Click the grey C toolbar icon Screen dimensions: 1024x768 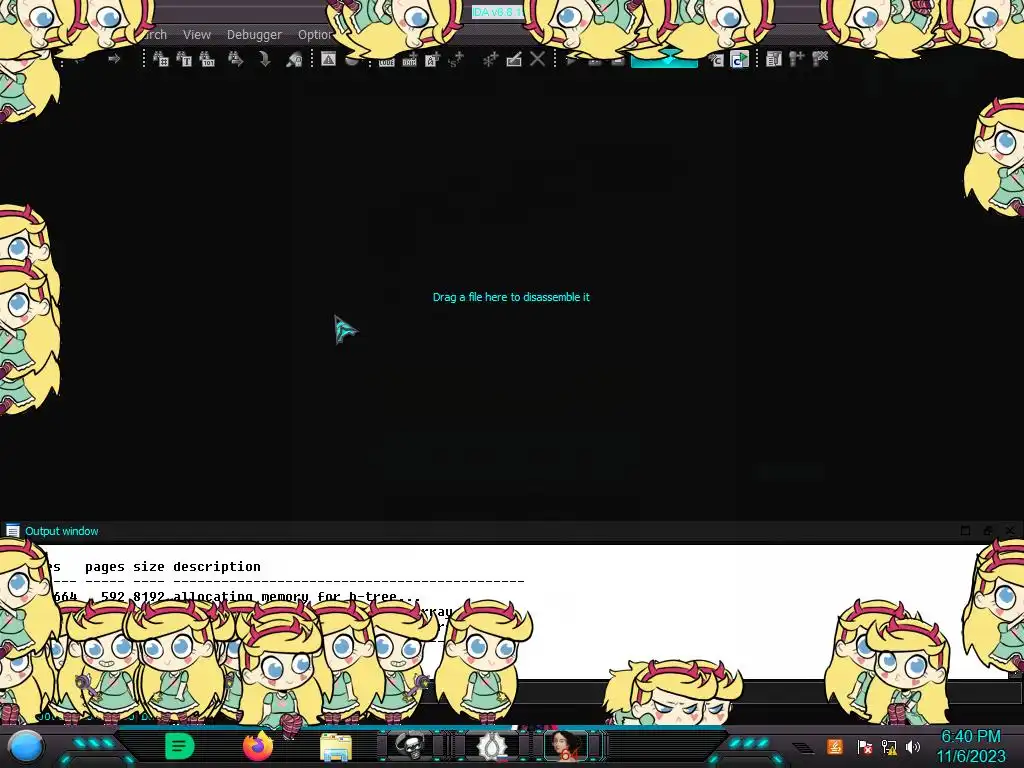[716, 60]
